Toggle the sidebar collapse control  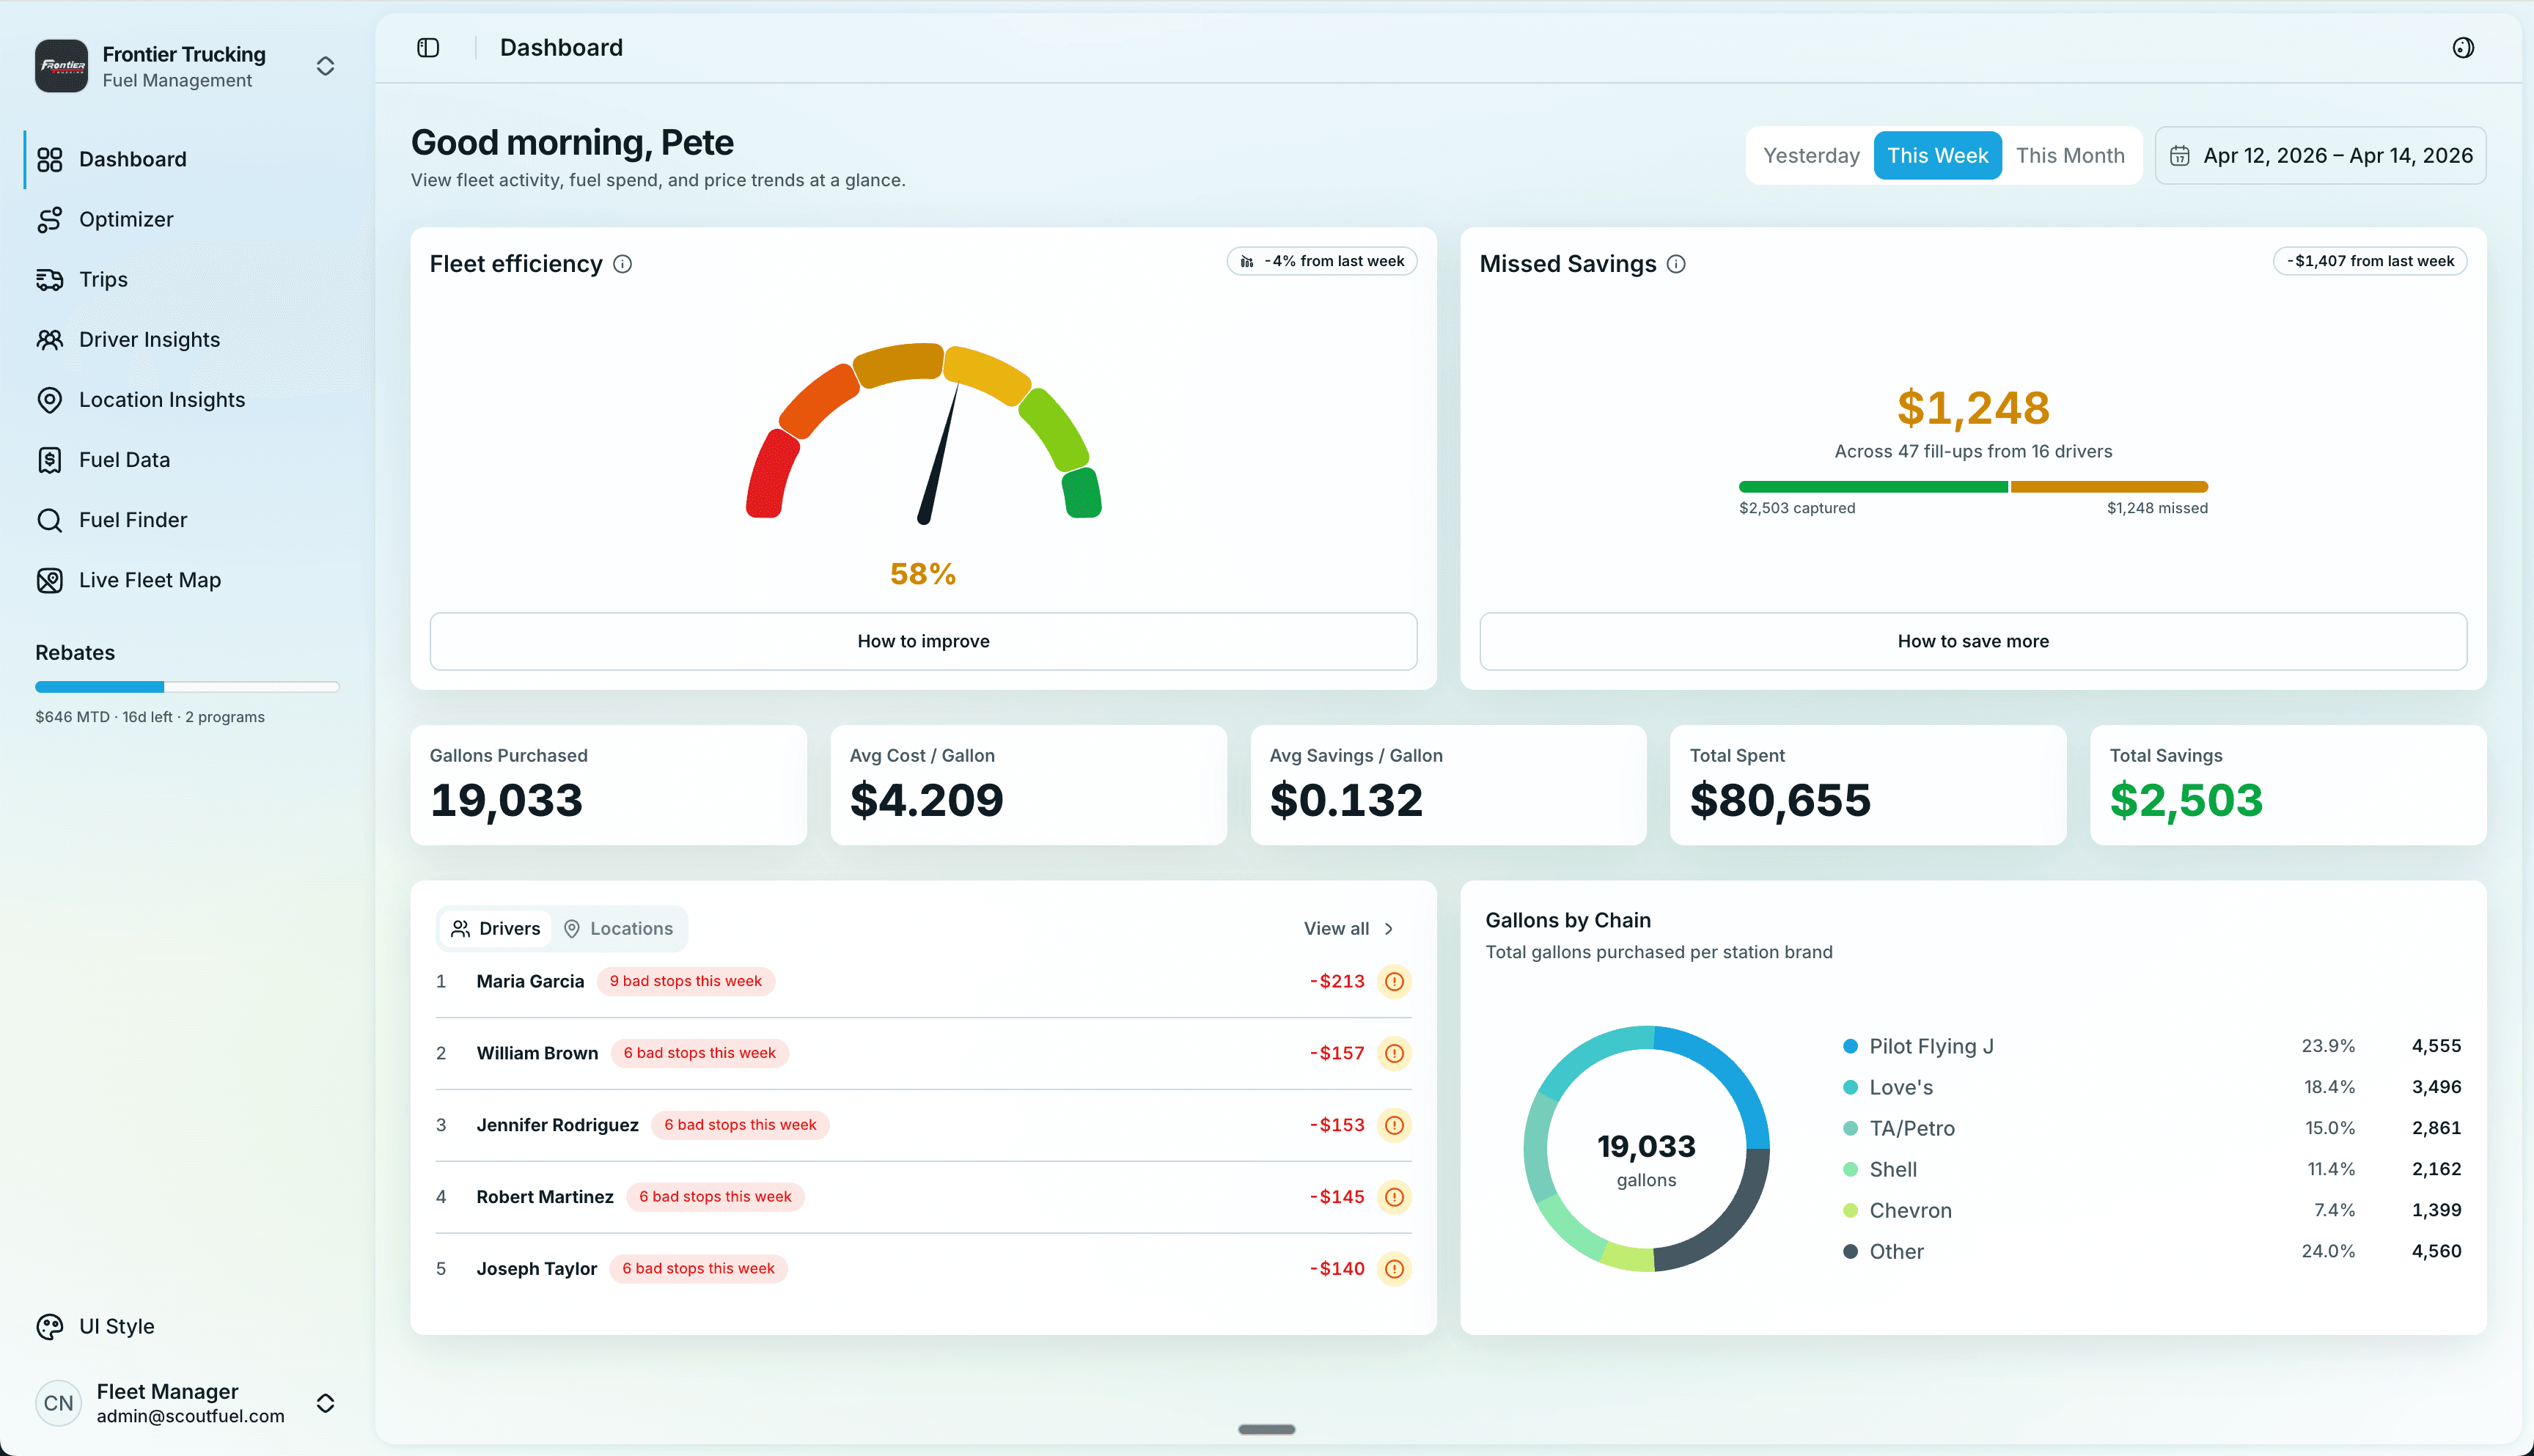tap(428, 47)
